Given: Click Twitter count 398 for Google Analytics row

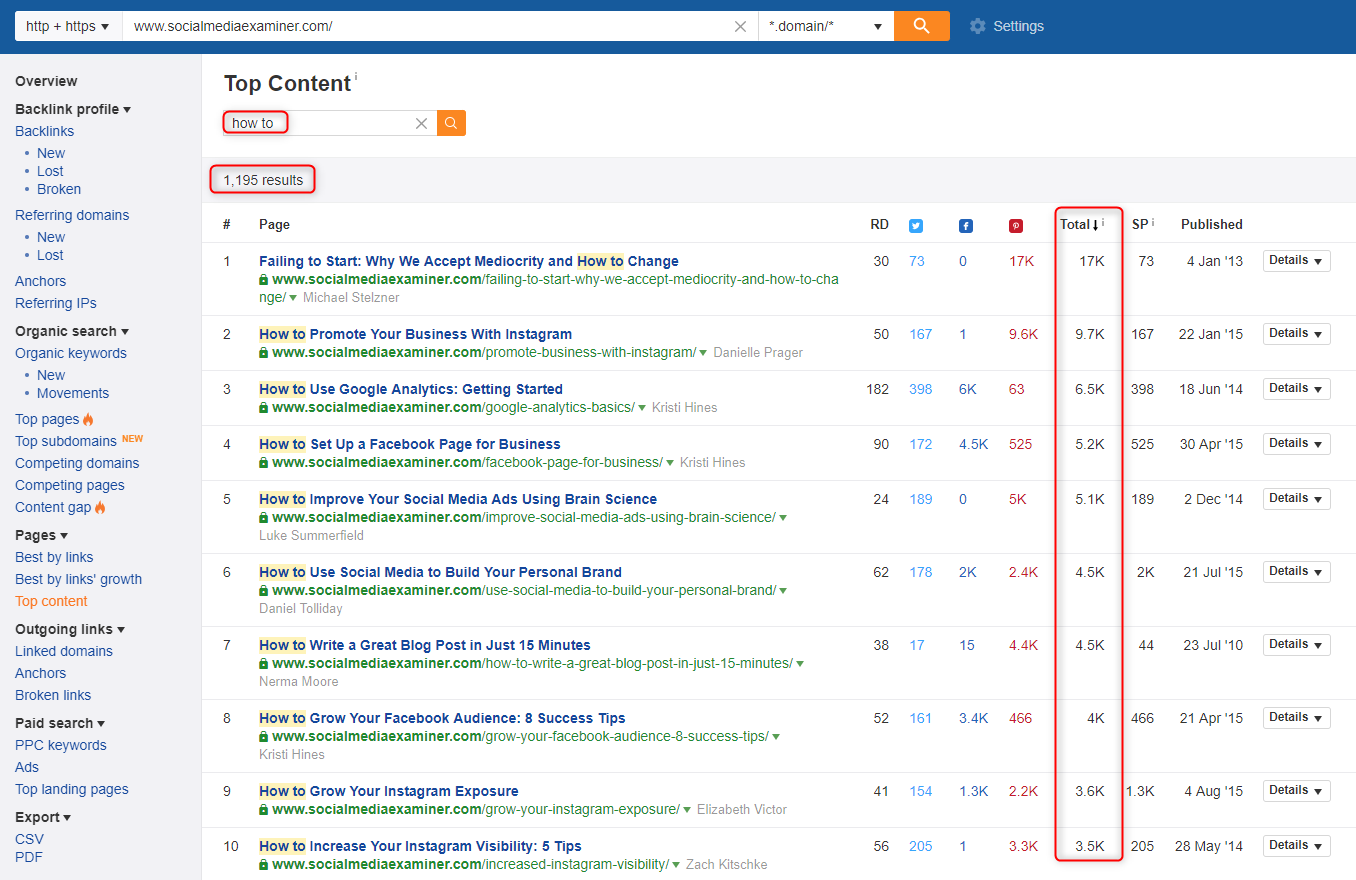Looking at the screenshot, I should [920, 389].
